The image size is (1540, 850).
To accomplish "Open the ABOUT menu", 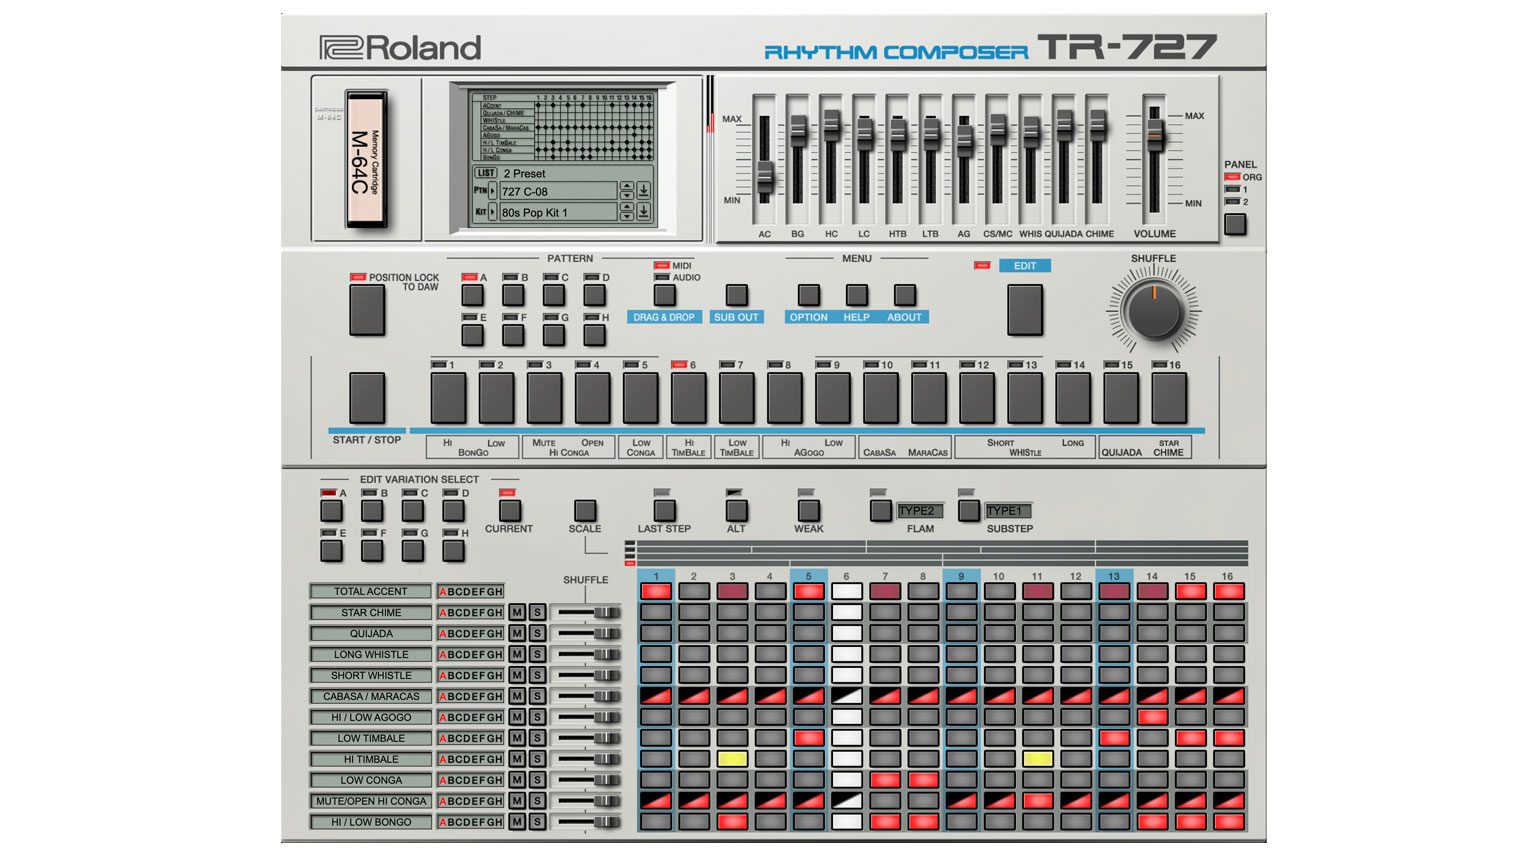I will (x=904, y=295).
